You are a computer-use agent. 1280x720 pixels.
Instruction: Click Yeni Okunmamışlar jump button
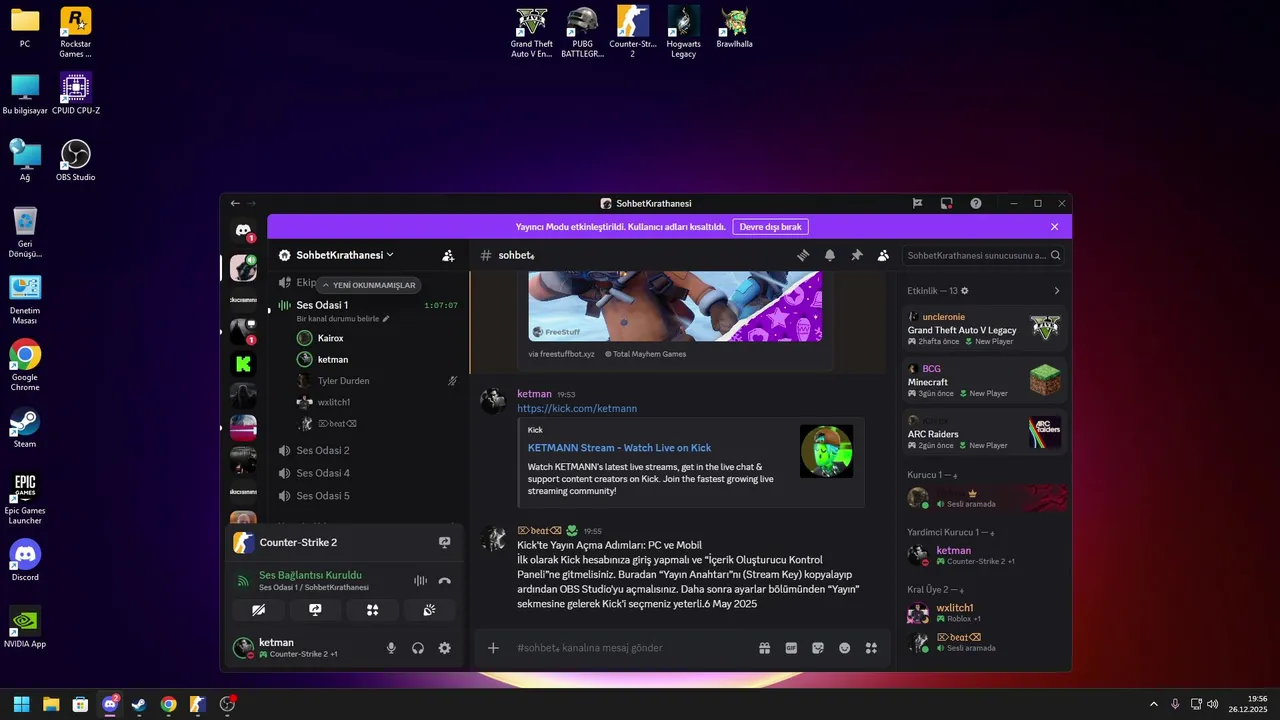coord(368,285)
